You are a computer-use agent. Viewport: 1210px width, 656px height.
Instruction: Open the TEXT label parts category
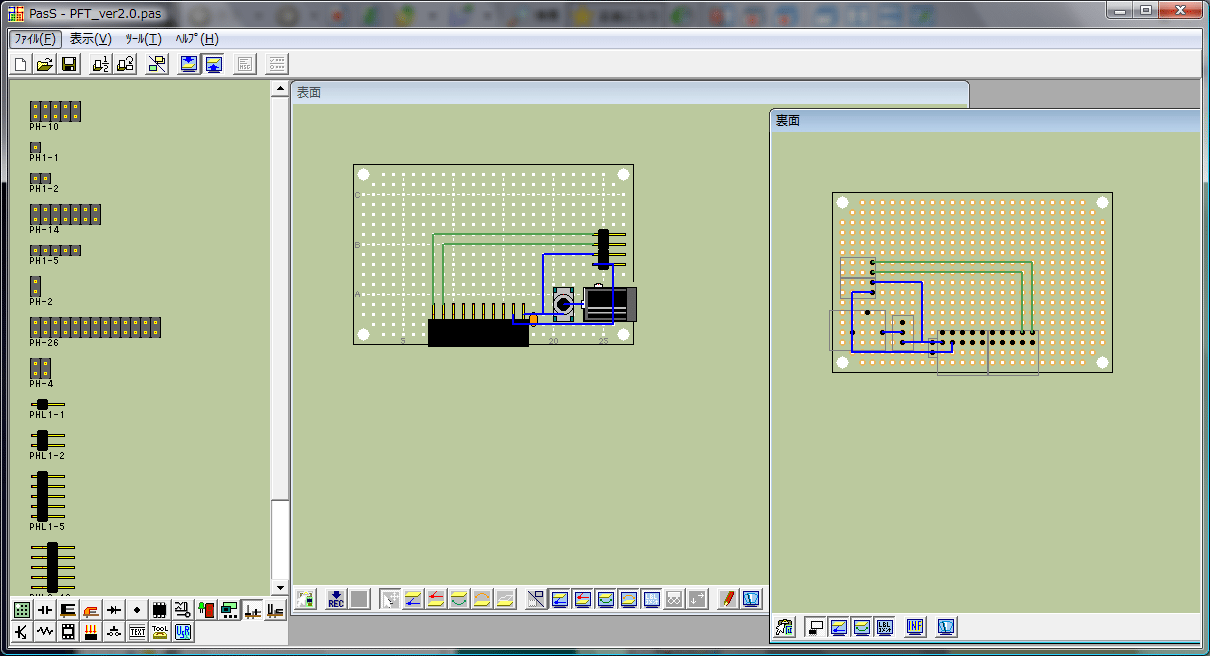tap(137, 632)
